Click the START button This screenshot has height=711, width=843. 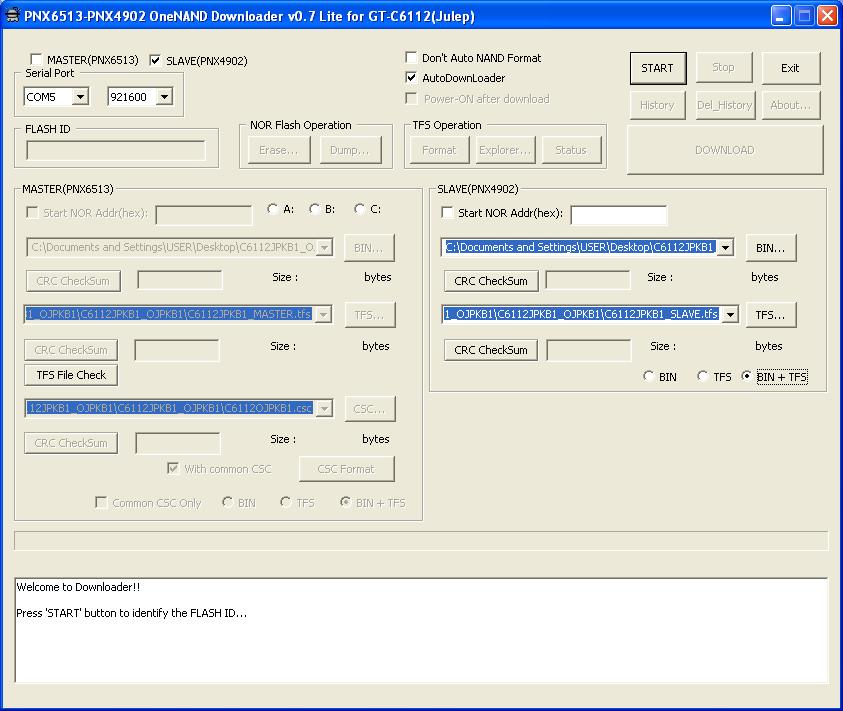pos(658,68)
